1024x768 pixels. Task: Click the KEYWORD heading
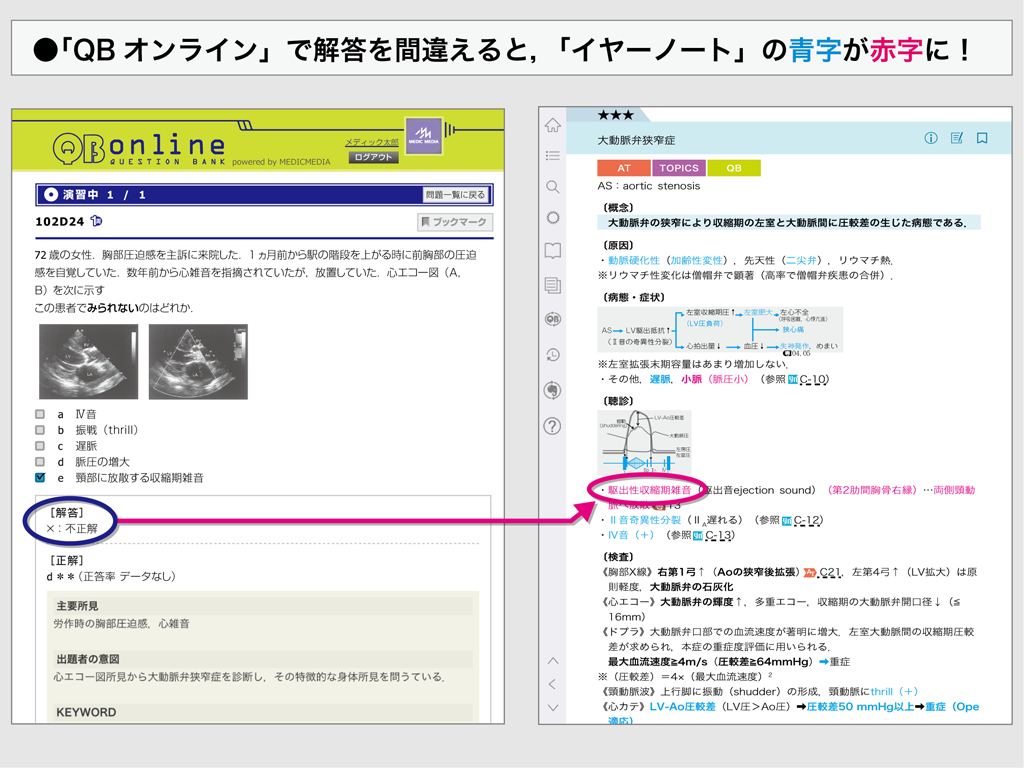86,712
